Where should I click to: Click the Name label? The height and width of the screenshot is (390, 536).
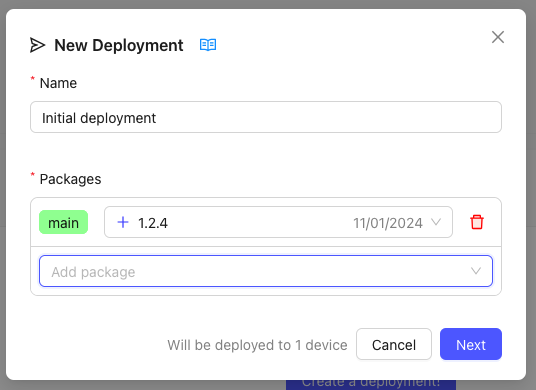[x=58, y=83]
